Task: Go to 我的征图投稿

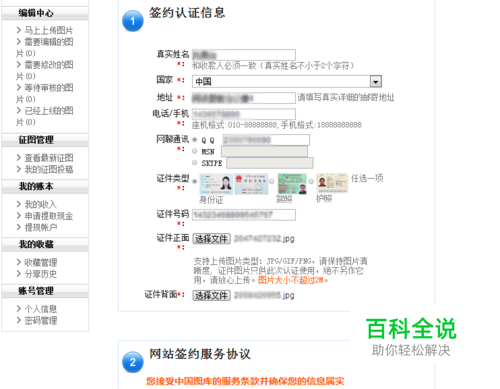Action: pos(49,169)
